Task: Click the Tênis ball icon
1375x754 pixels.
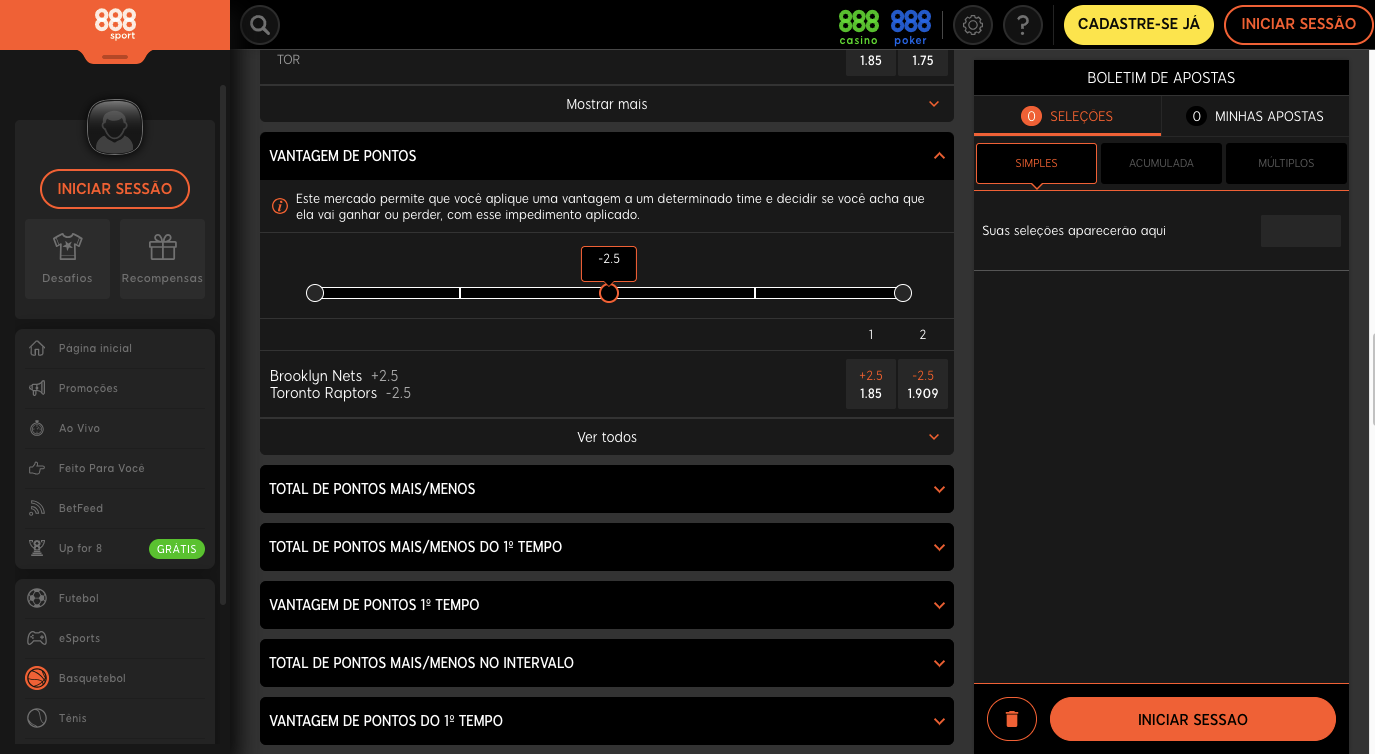Action: 37,718
